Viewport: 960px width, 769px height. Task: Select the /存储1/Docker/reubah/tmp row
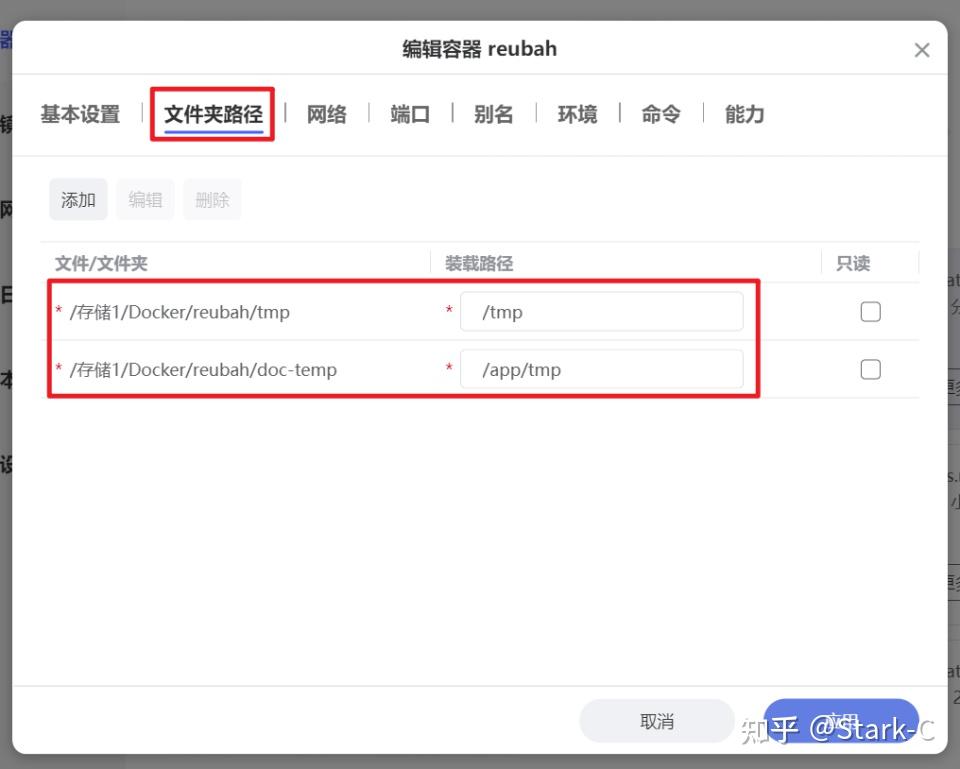click(180, 311)
